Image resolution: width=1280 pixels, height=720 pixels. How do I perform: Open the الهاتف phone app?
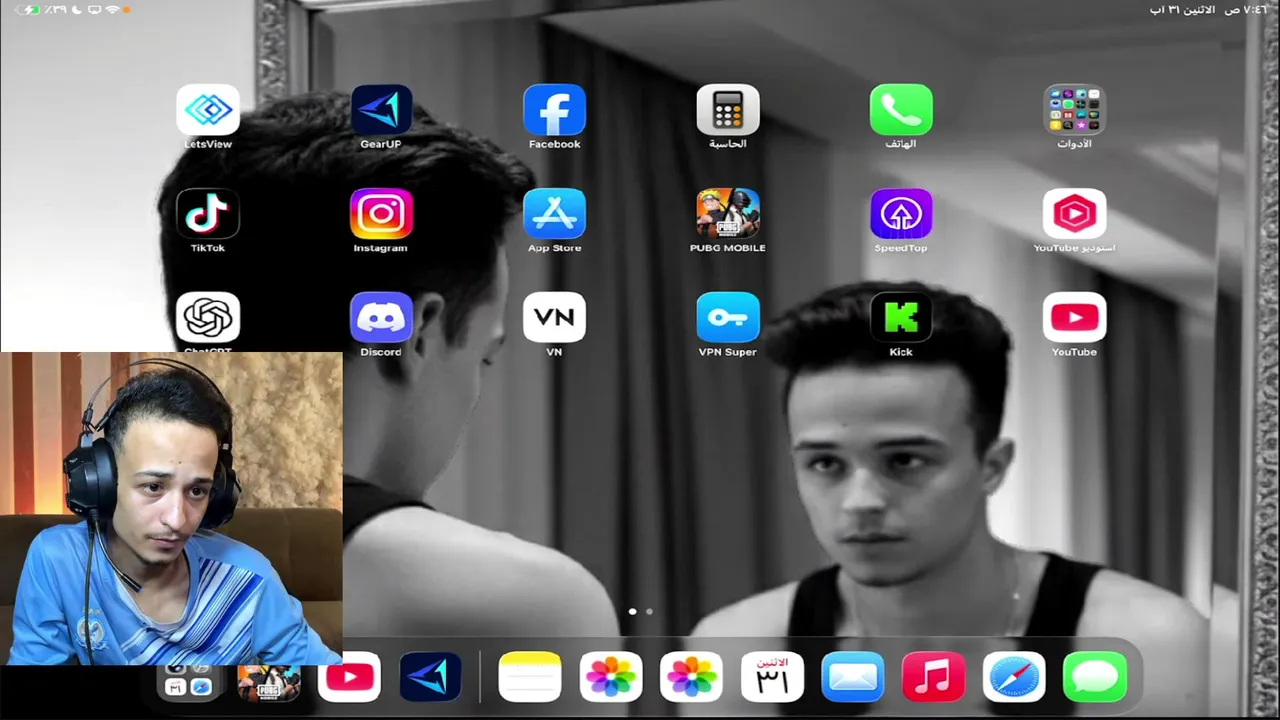901,110
